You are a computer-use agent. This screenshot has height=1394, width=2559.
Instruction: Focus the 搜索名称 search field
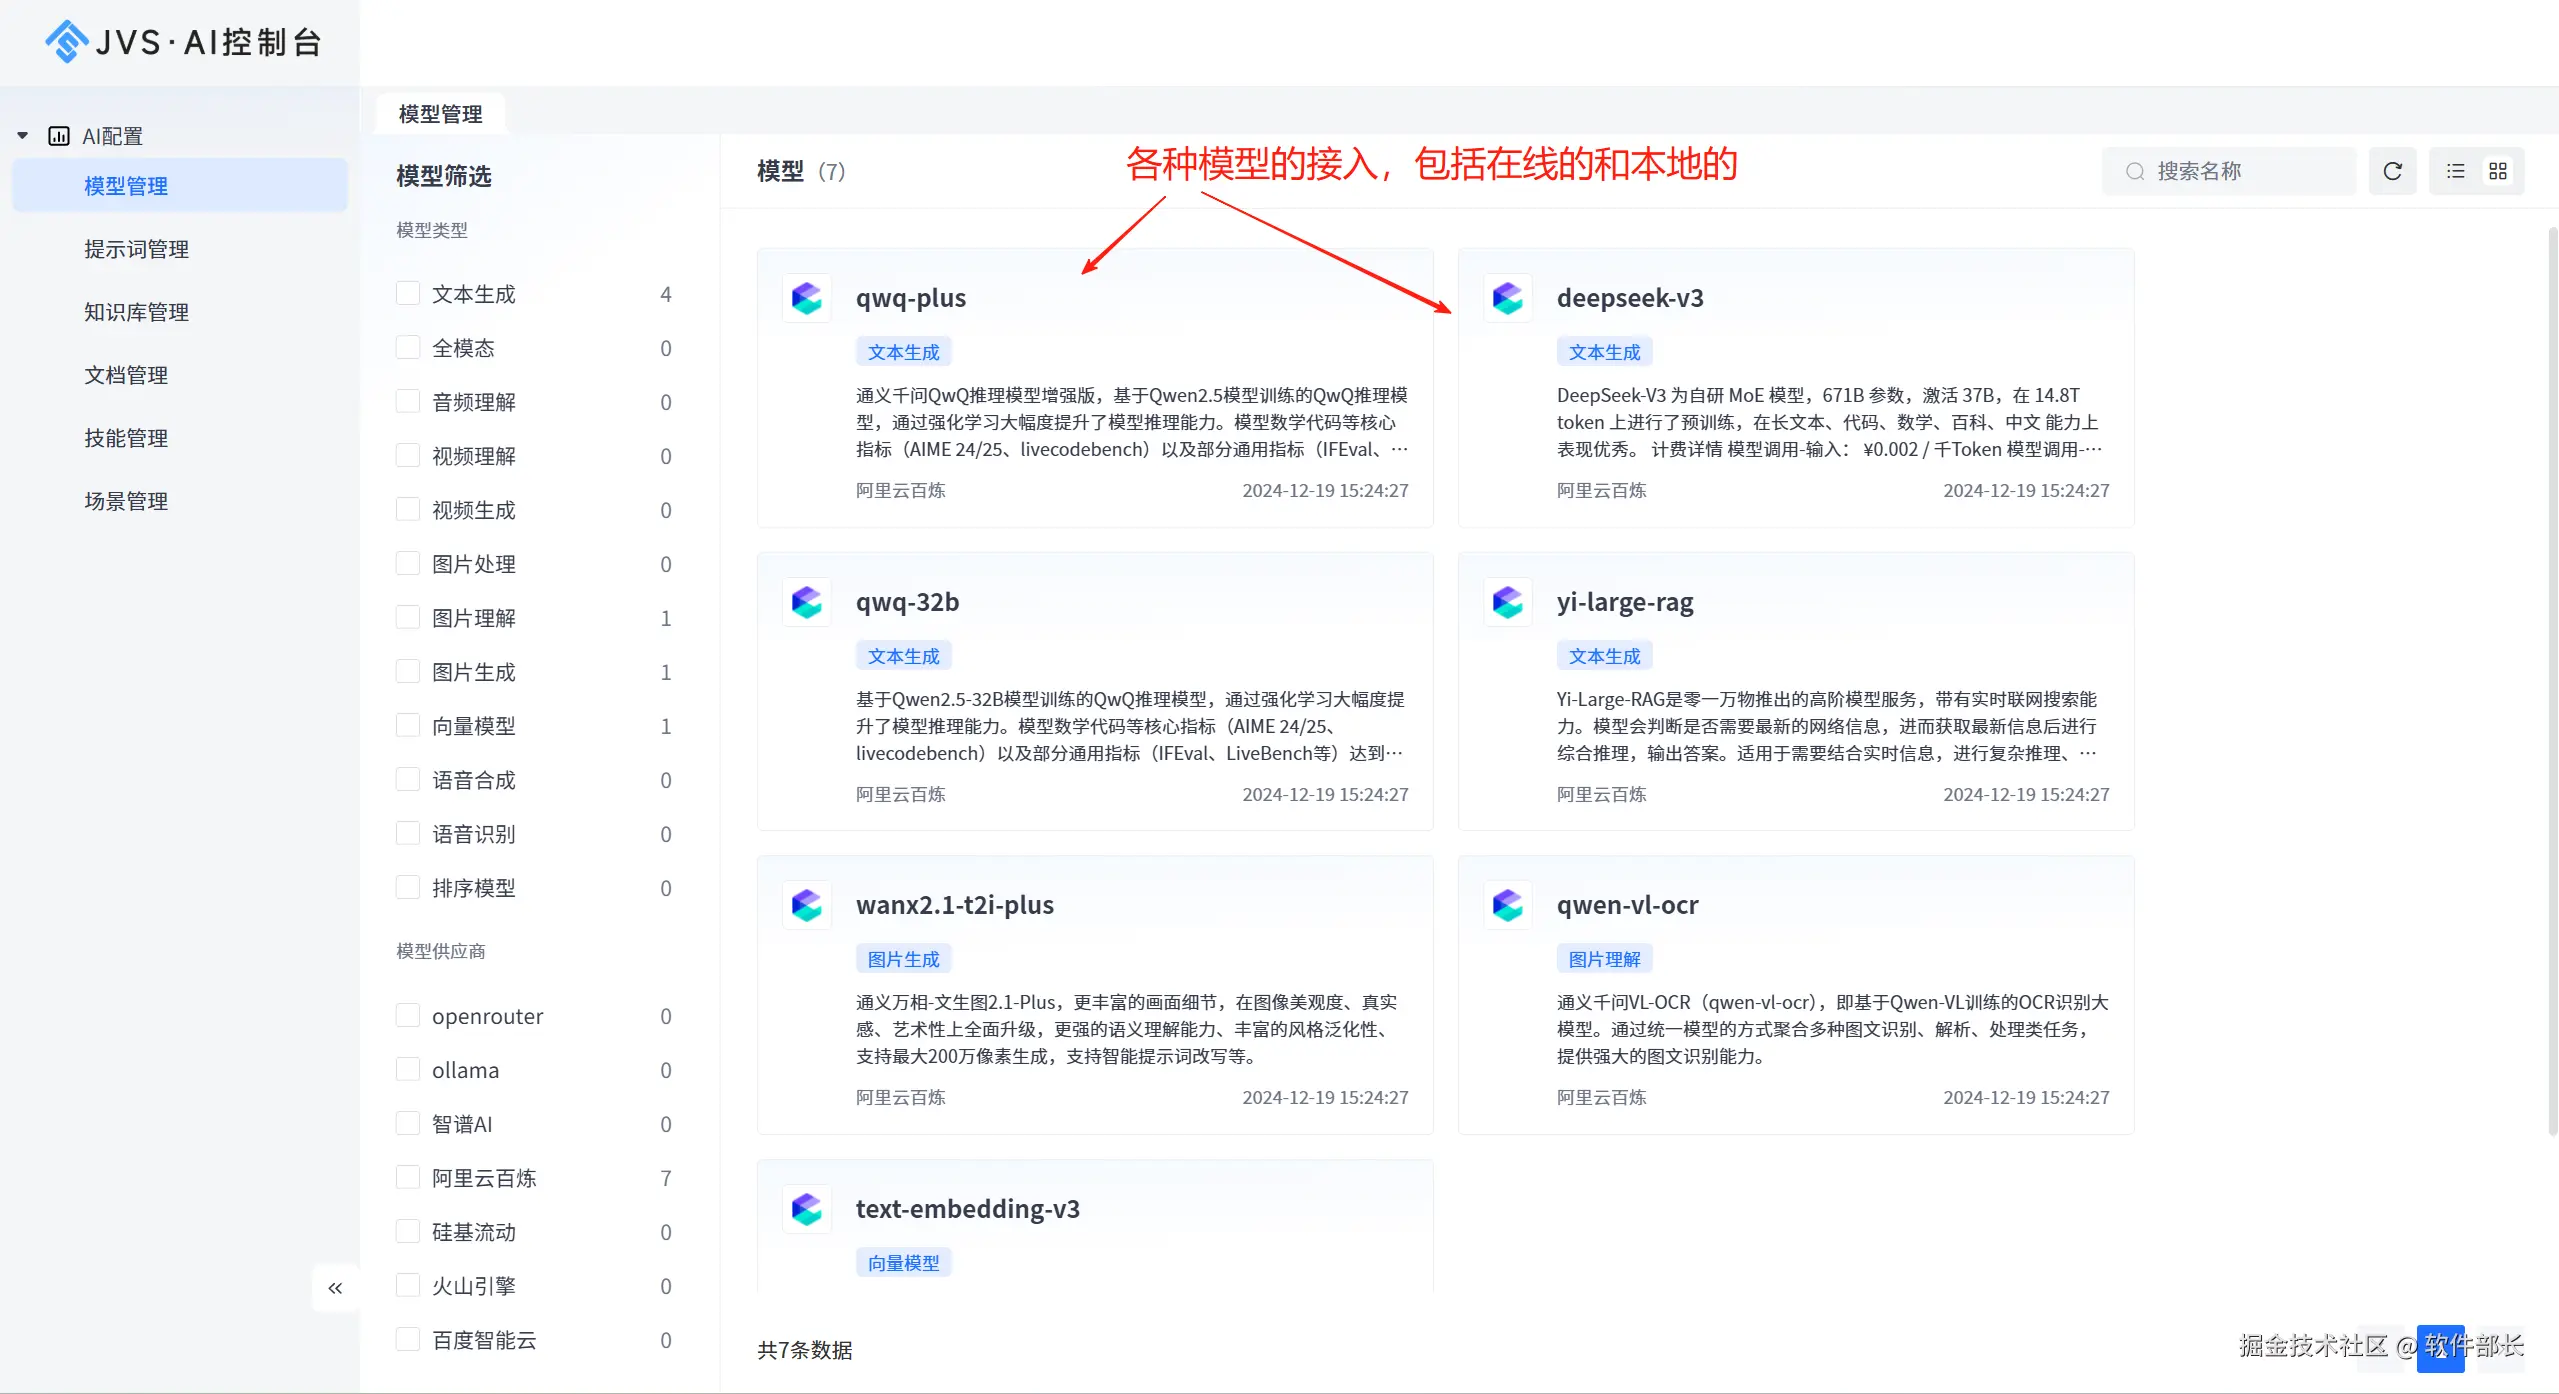coord(2240,171)
